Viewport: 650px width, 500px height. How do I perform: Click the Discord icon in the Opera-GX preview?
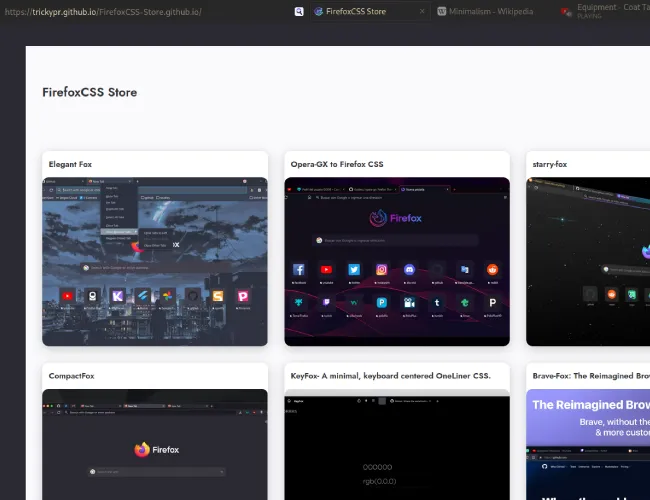tap(408, 270)
